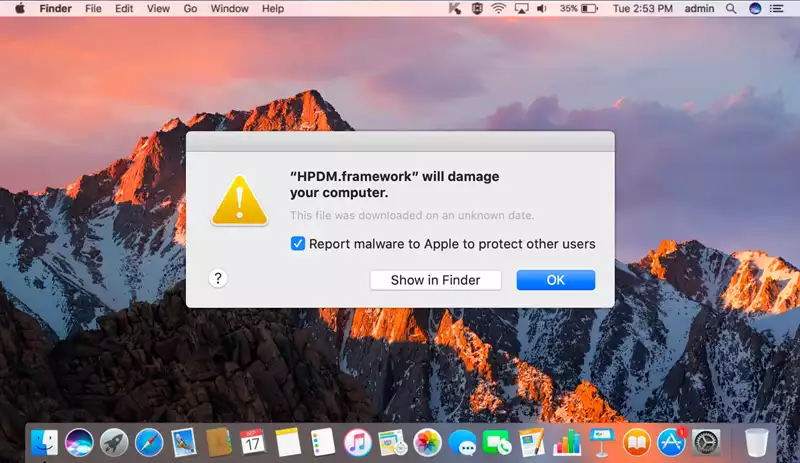Image resolution: width=800 pixels, height=463 pixels.
Task: Click Wi-Fi status icon in menu bar
Action: [498, 8]
